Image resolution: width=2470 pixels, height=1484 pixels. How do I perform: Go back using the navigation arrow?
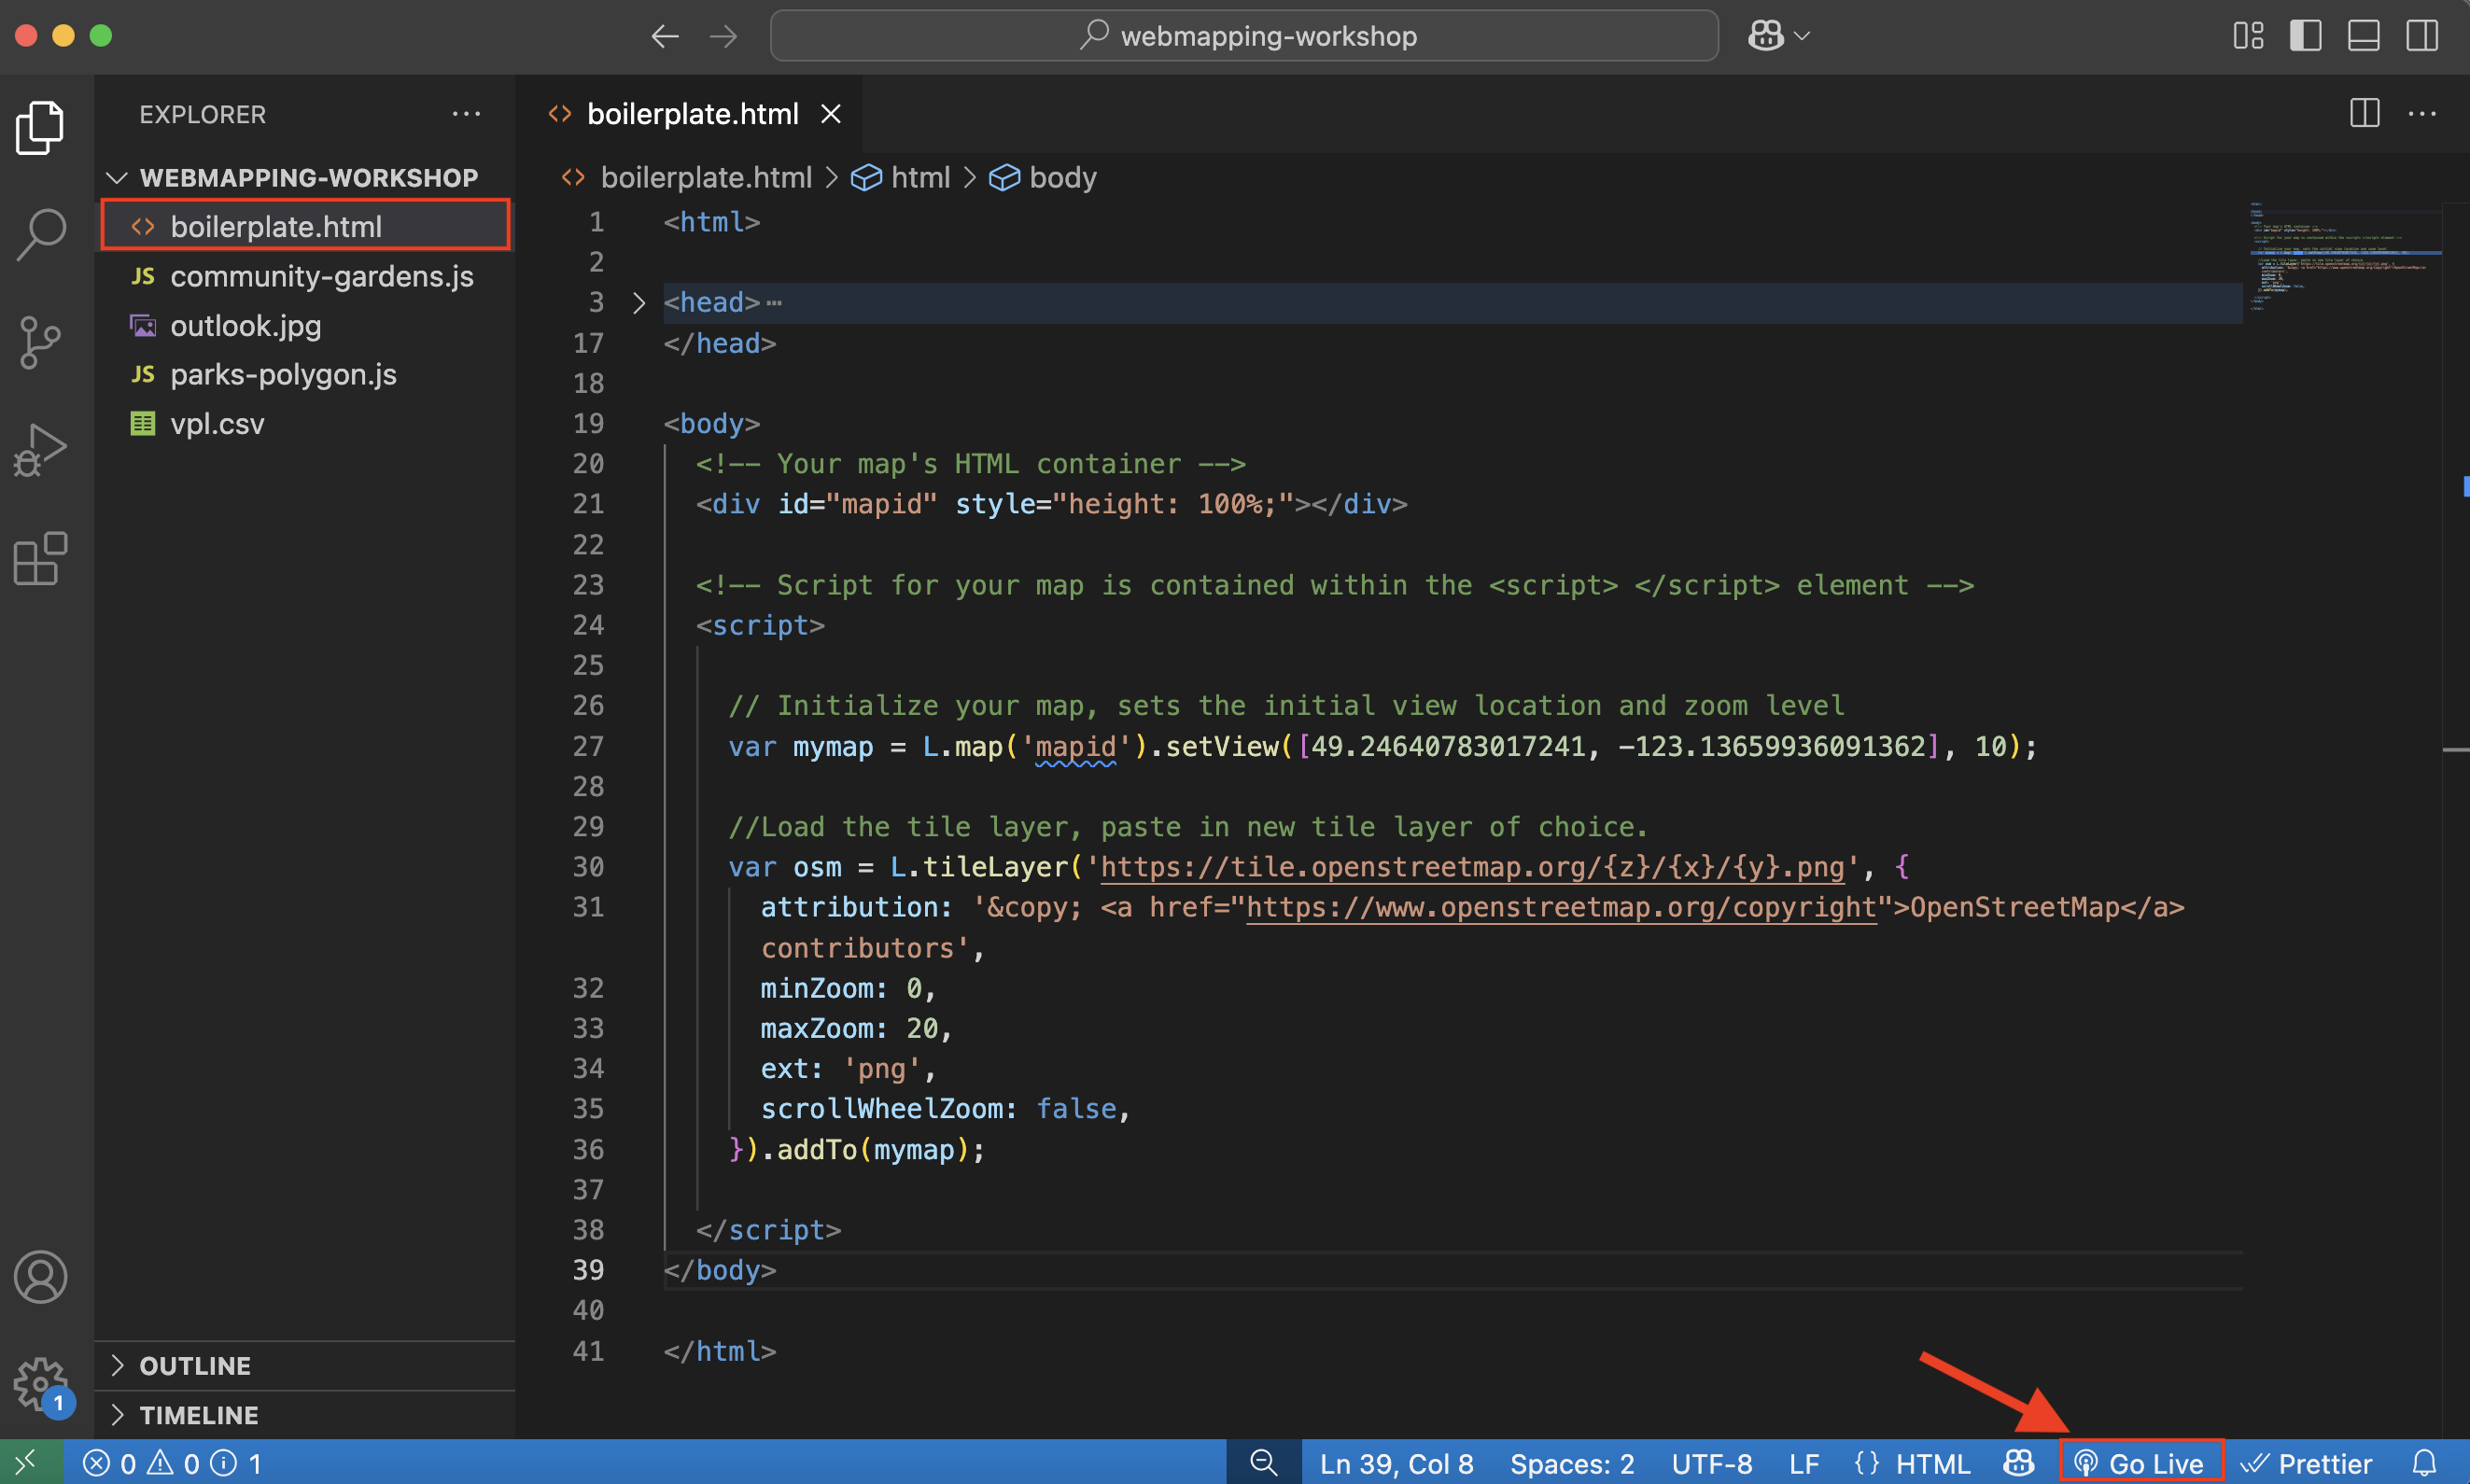coord(665,36)
